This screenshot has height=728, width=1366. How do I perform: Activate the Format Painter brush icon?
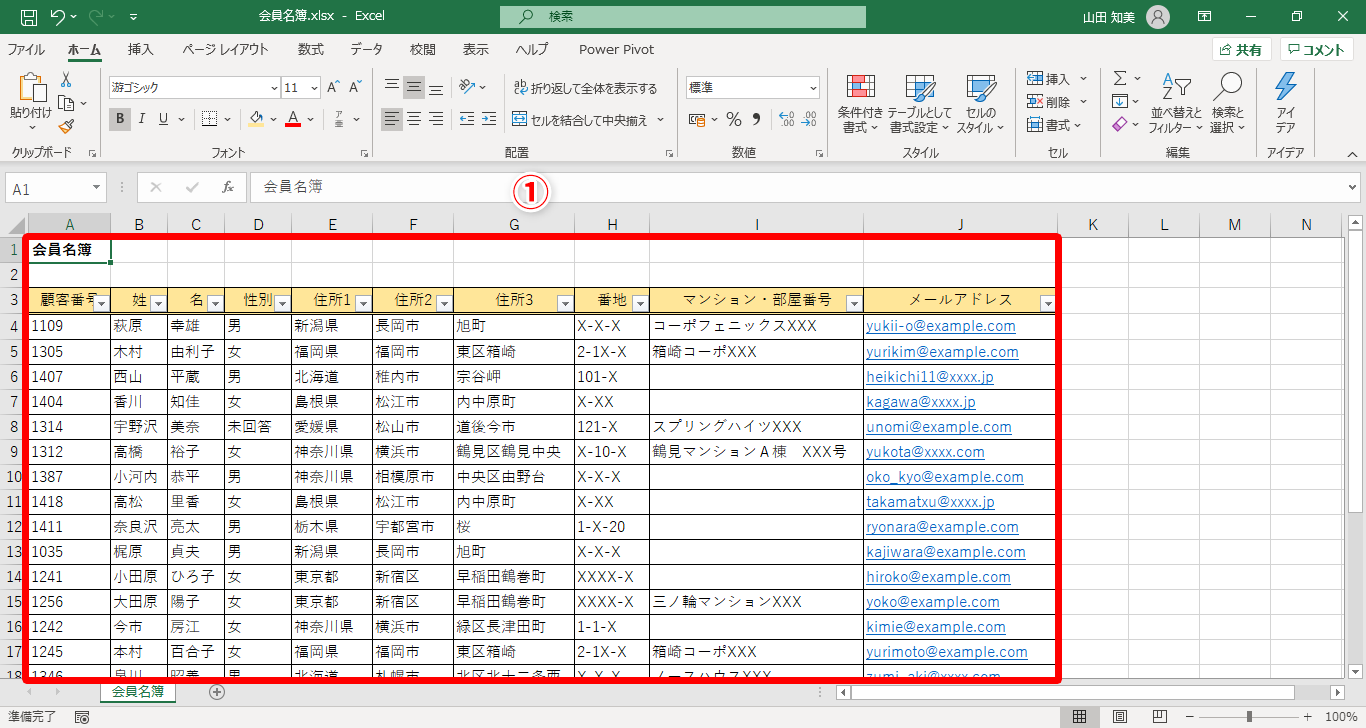[x=66, y=126]
